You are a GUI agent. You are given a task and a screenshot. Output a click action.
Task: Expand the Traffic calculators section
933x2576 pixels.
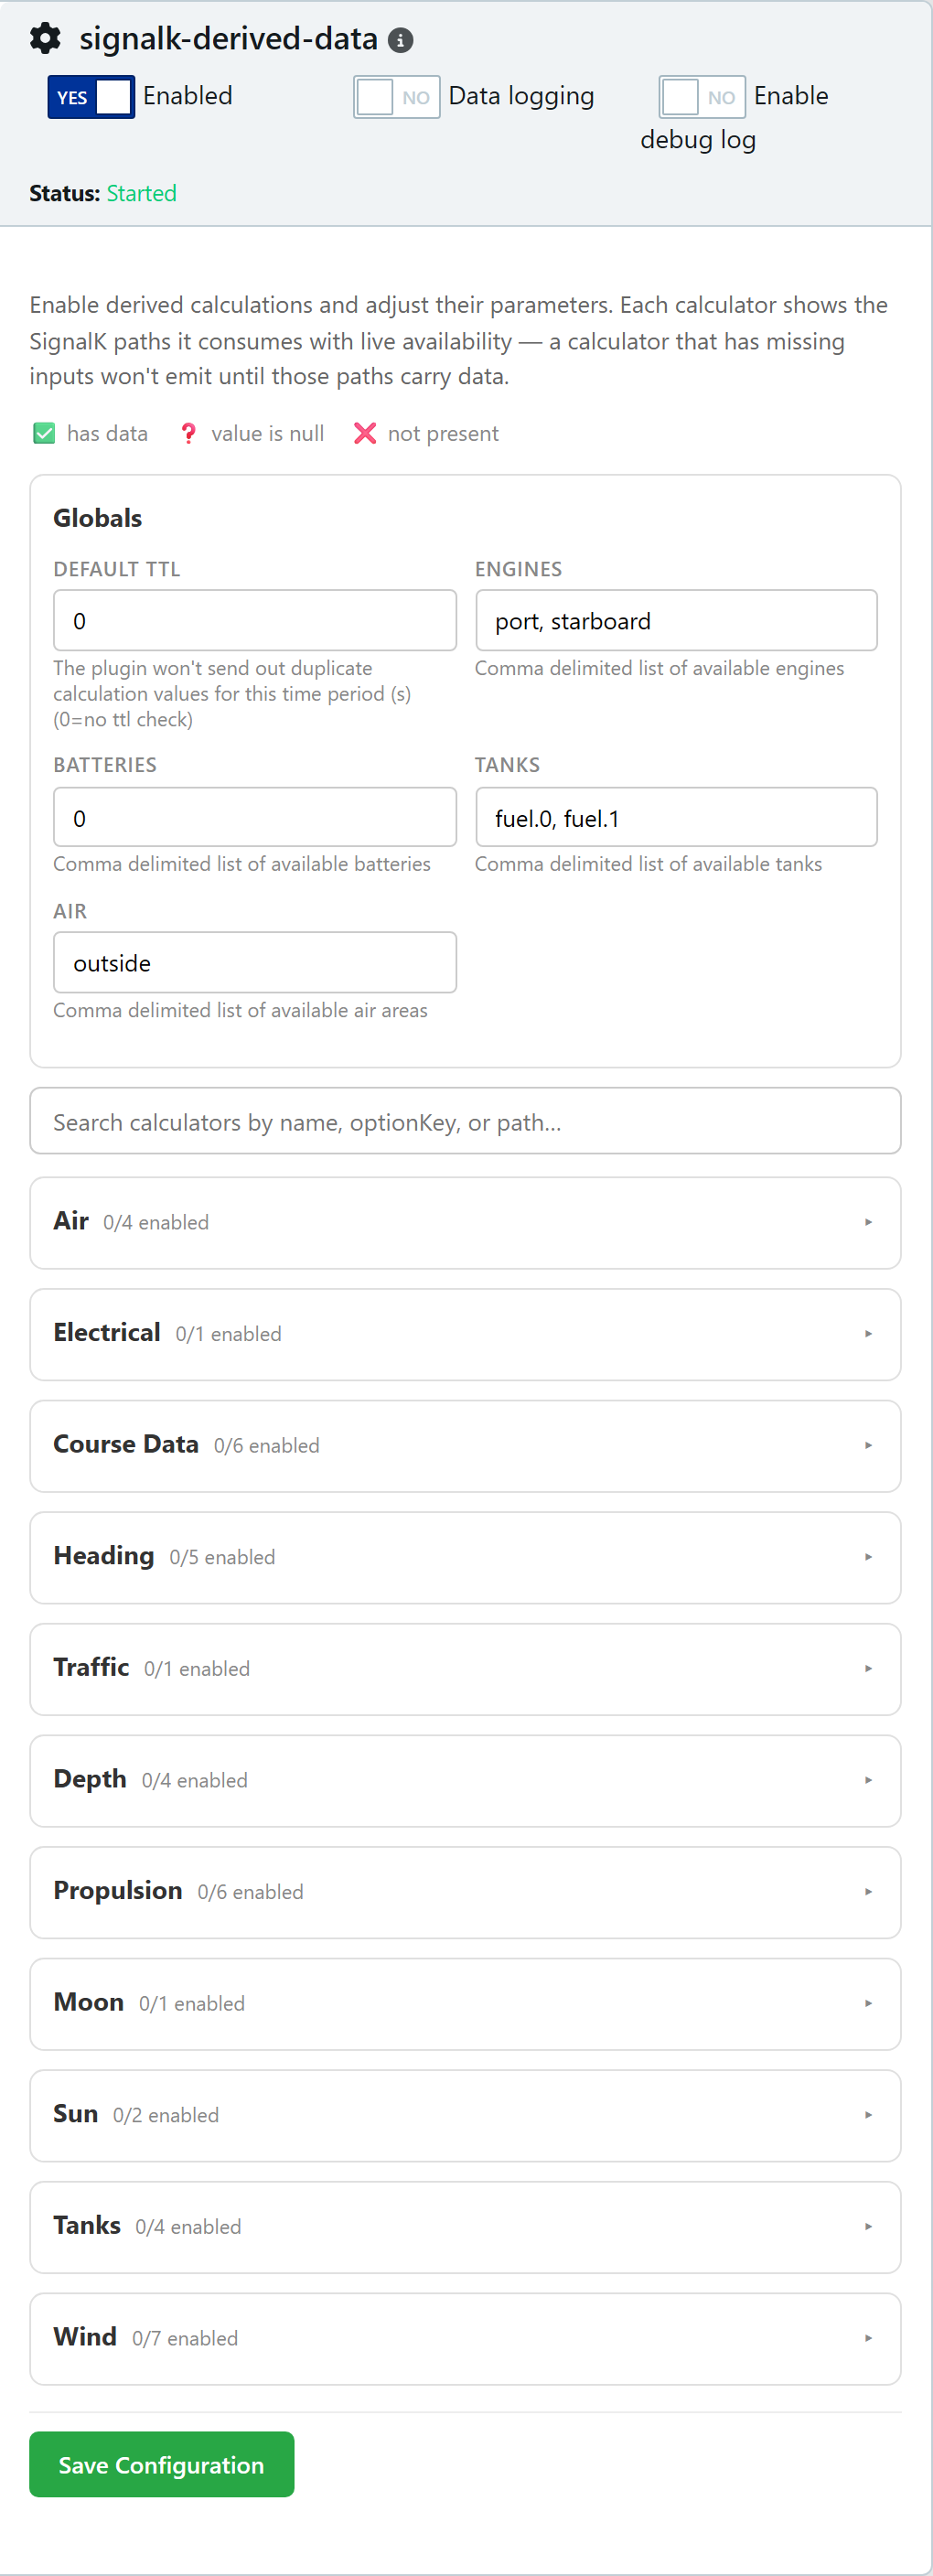click(465, 1669)
